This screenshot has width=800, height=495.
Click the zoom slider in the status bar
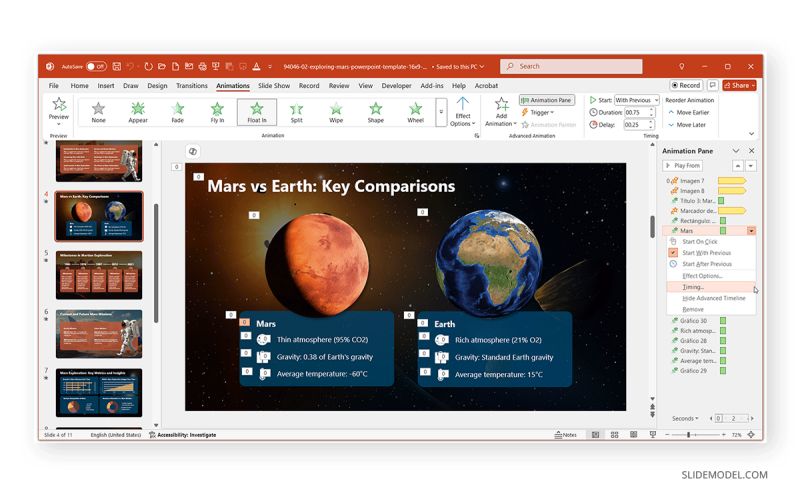[688, 435]
